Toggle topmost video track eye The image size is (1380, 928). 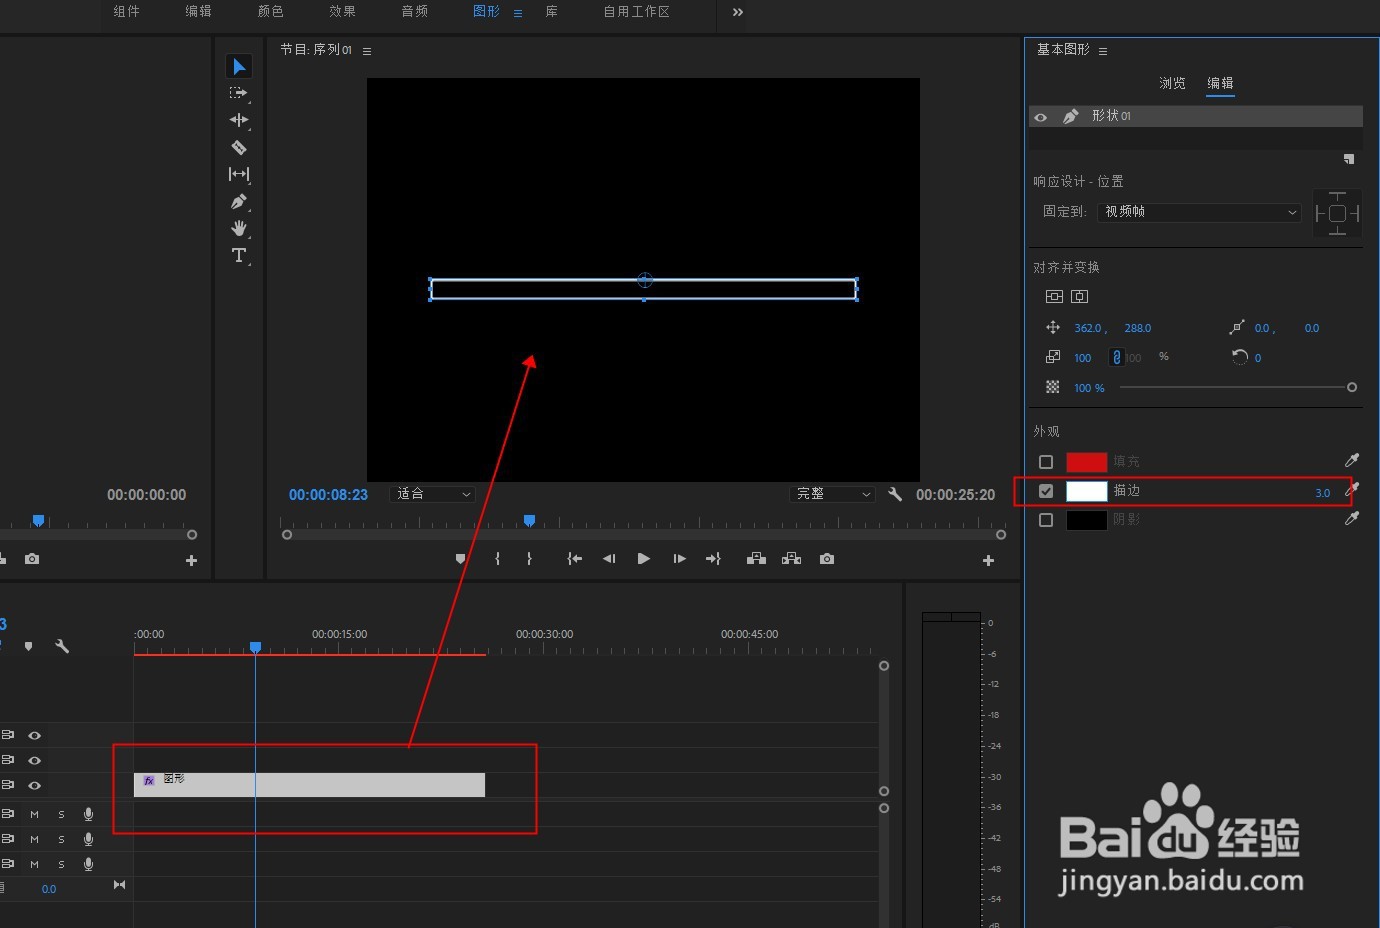point(34,735)
